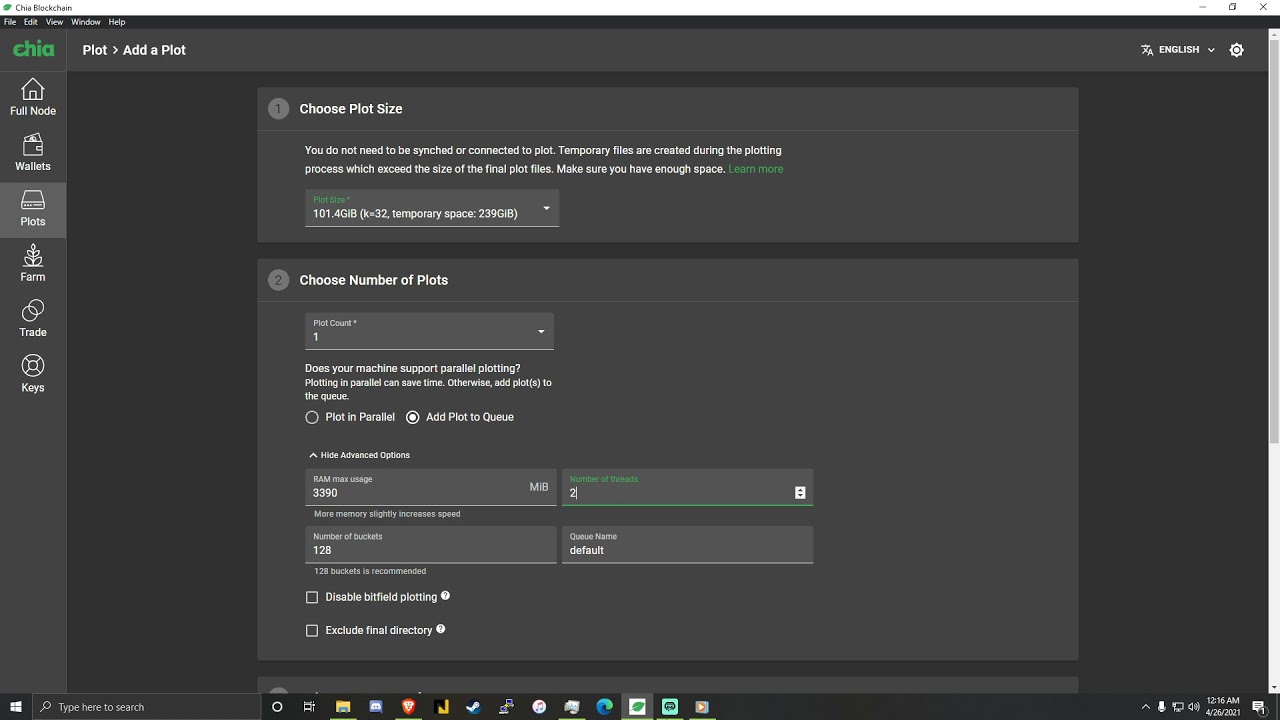
Task: Follow the Learn more link
Action: (x=756, y=169)
